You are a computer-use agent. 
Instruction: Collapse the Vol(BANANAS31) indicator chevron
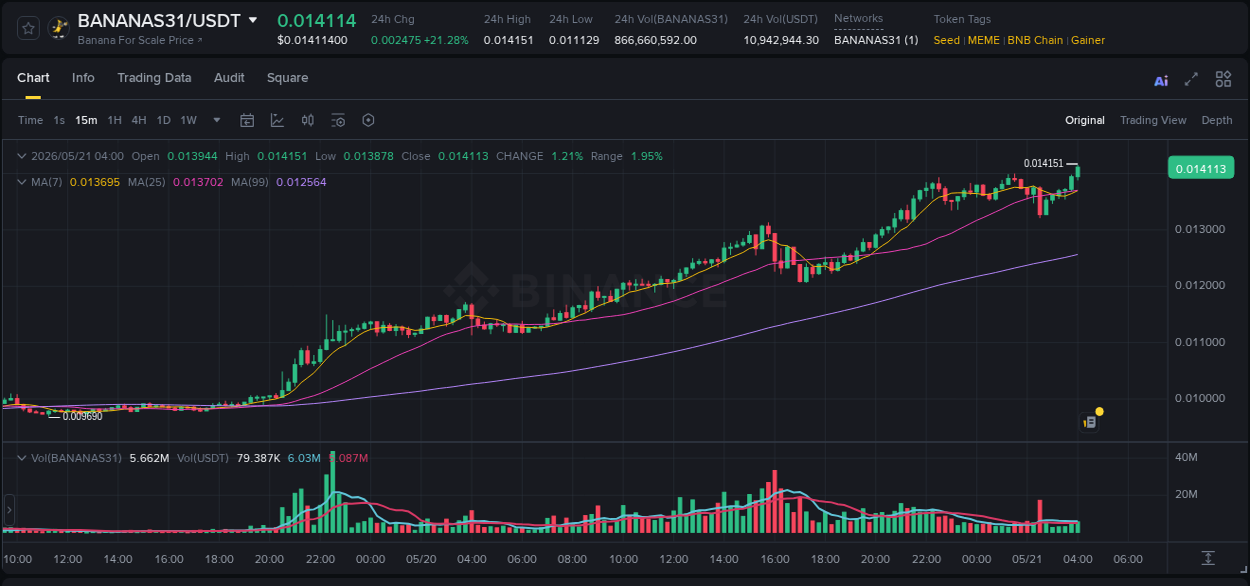pos(22,458)
